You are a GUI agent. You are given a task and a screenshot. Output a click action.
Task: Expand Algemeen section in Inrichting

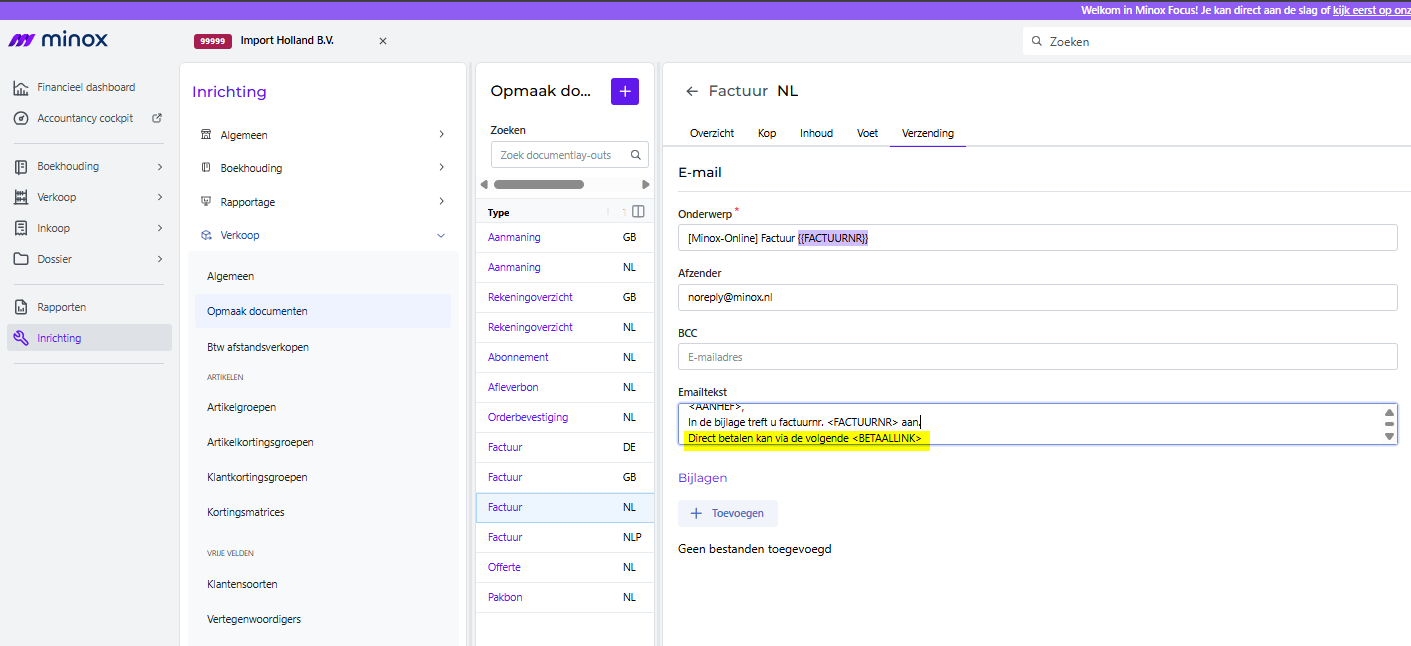point(441,134)
